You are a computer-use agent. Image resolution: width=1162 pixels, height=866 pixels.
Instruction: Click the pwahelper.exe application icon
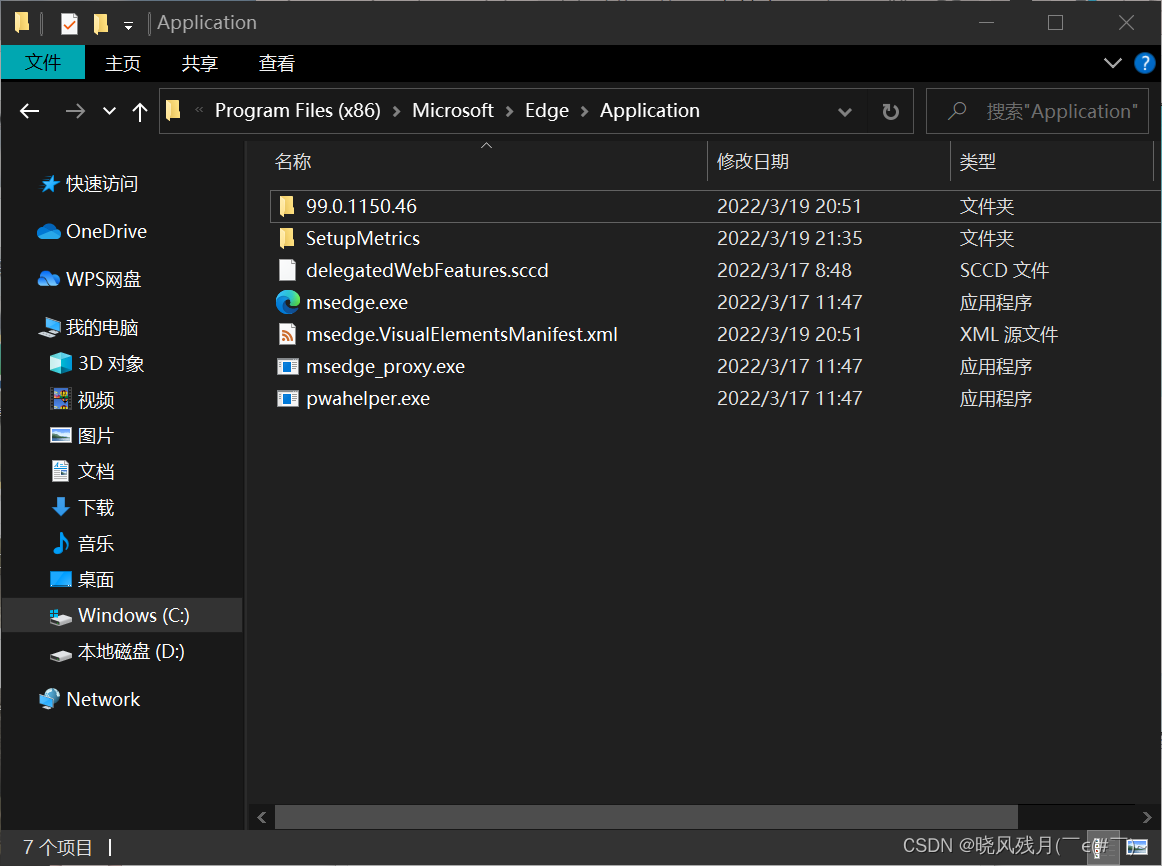(x=288, y=399)
